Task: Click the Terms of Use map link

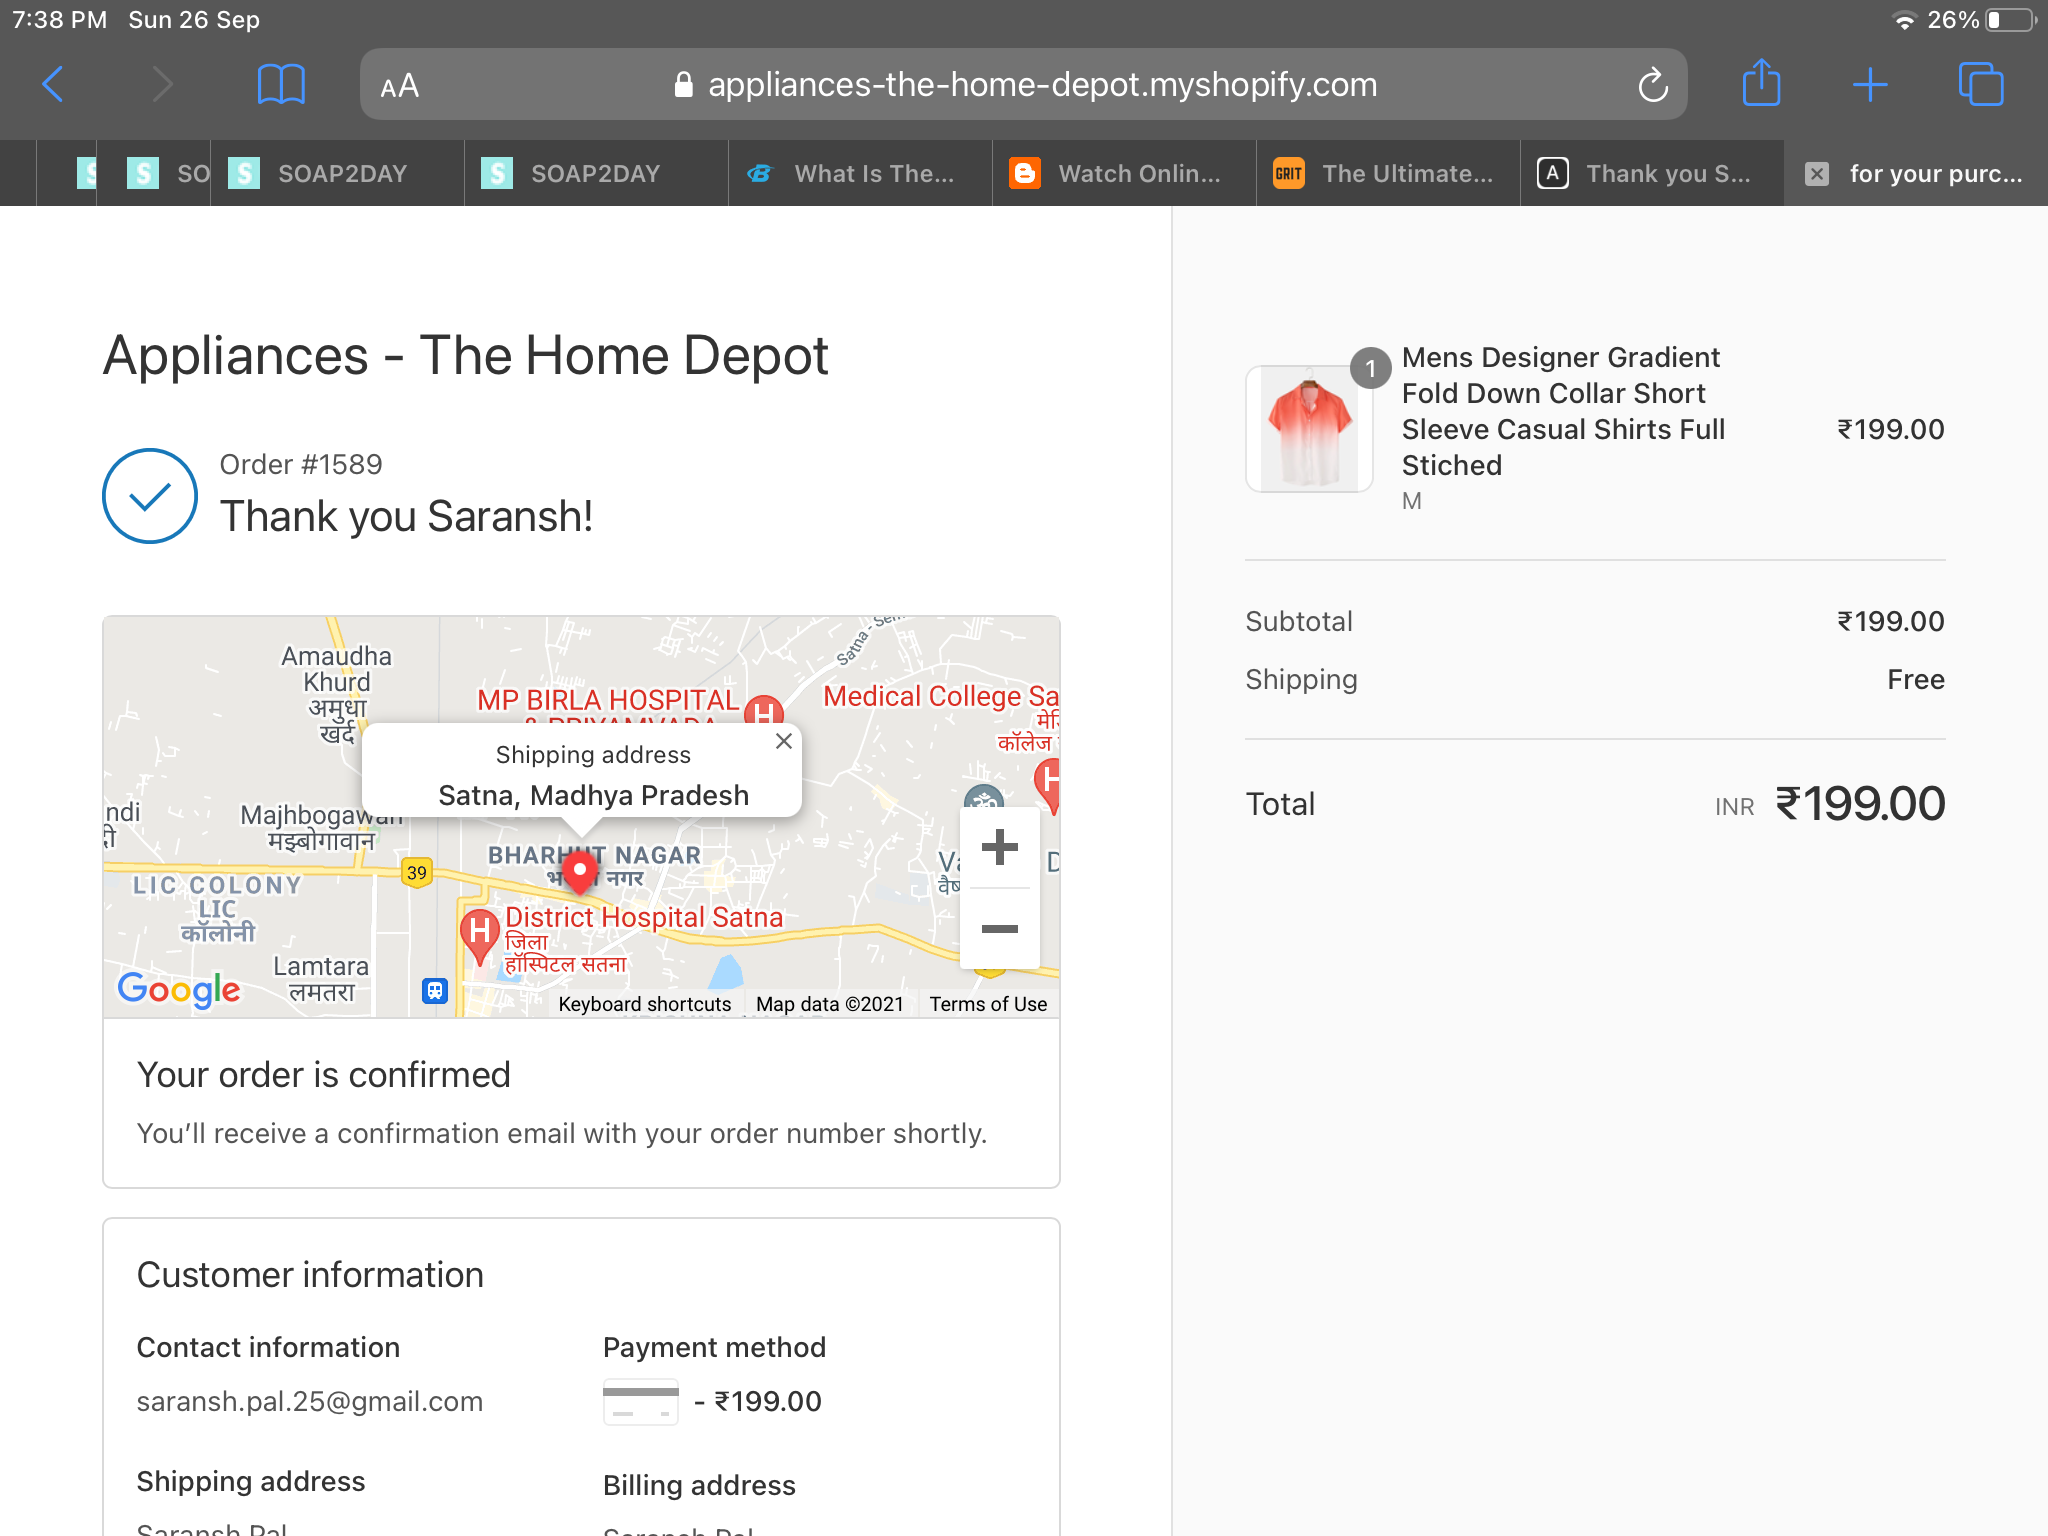Action: click(x=988, y=1004)
